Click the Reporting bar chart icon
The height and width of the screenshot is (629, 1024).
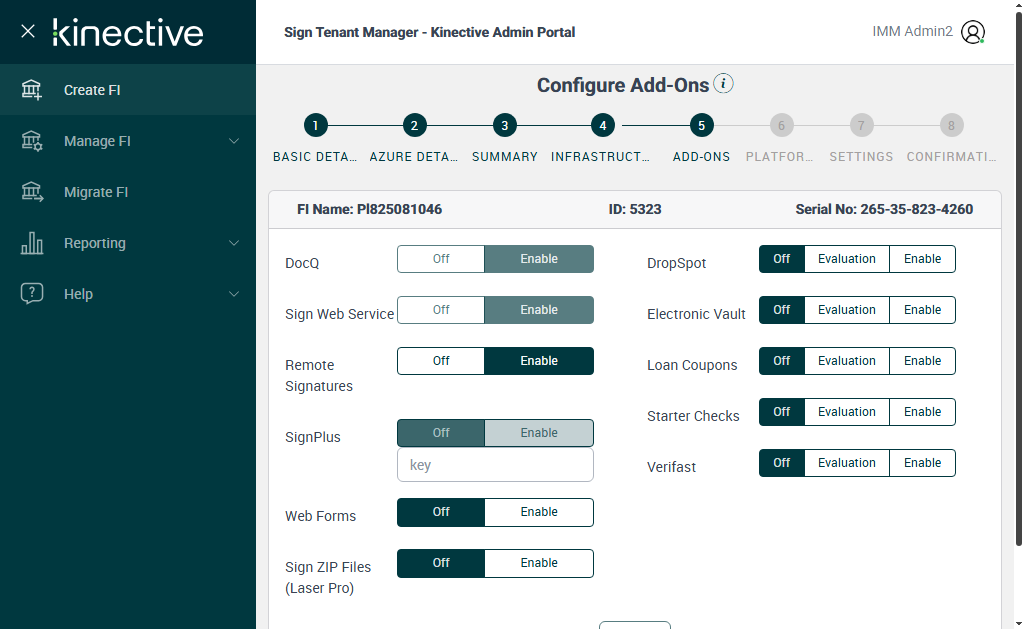pos(31,242)
